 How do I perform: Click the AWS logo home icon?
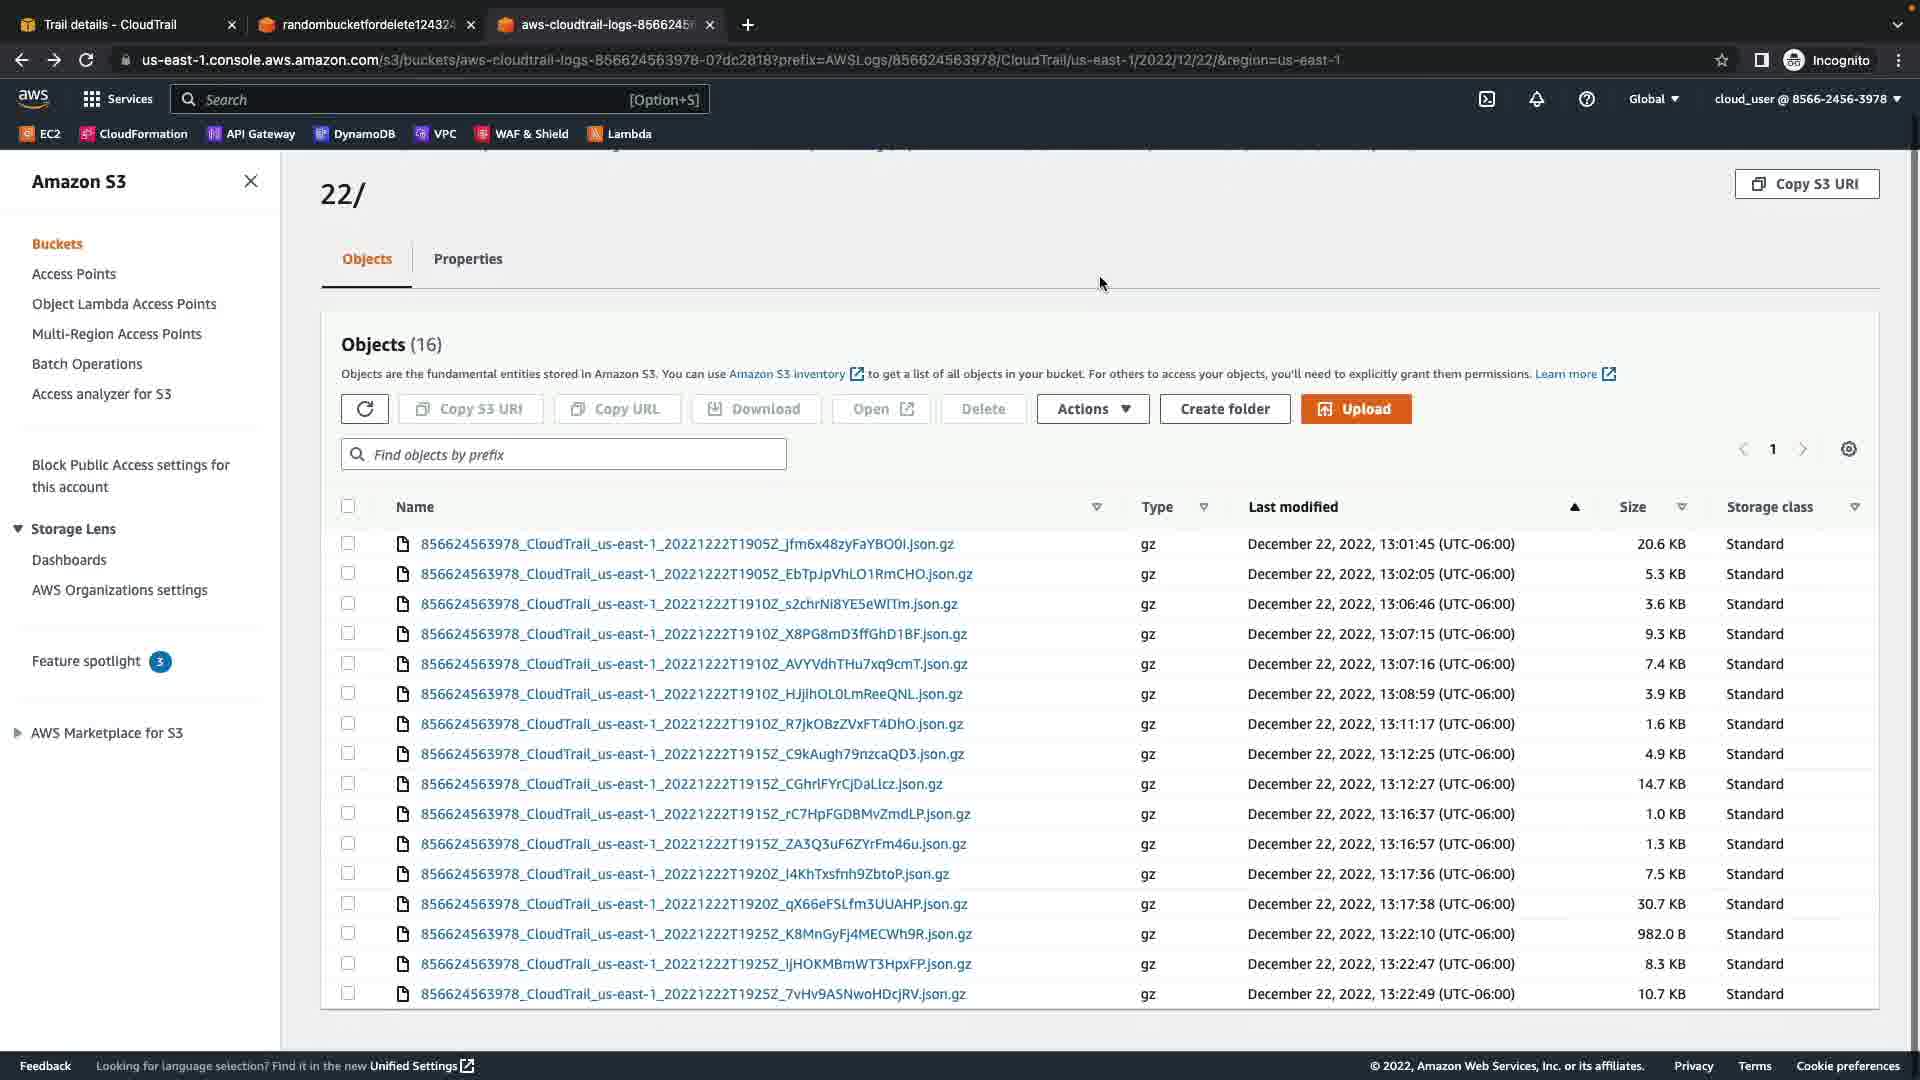[33, 98]
